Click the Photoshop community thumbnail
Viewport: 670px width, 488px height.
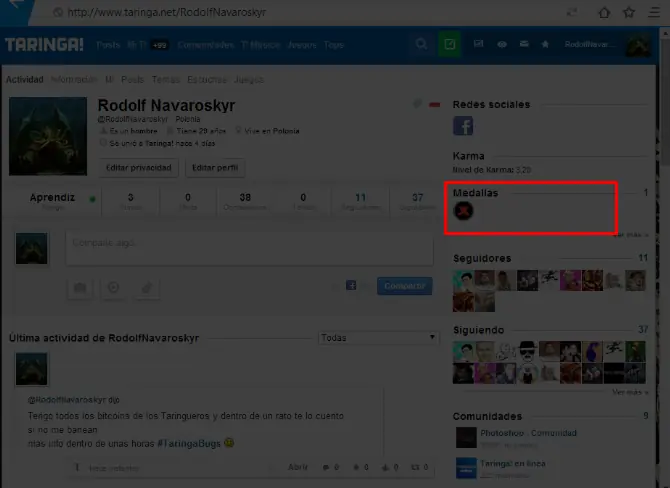[466, 437]
